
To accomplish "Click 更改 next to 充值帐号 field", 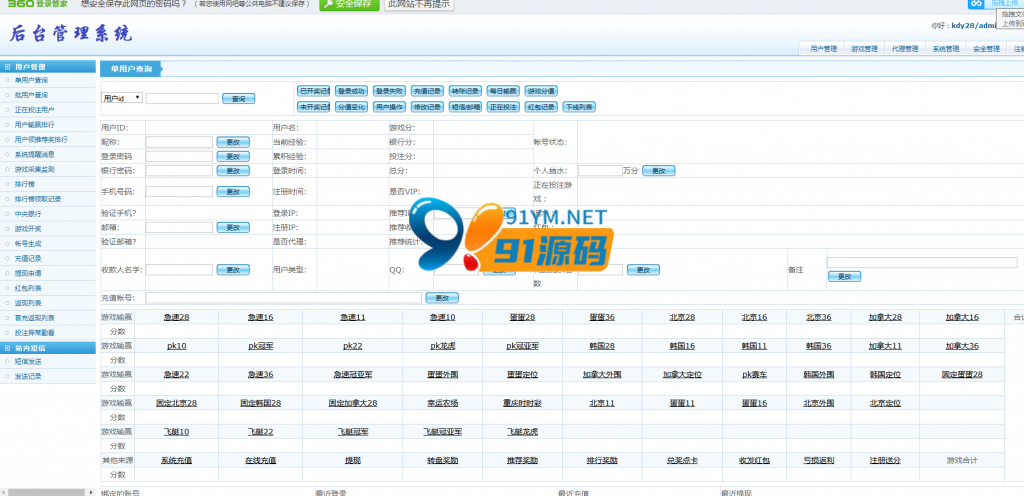I will point(442,298).
